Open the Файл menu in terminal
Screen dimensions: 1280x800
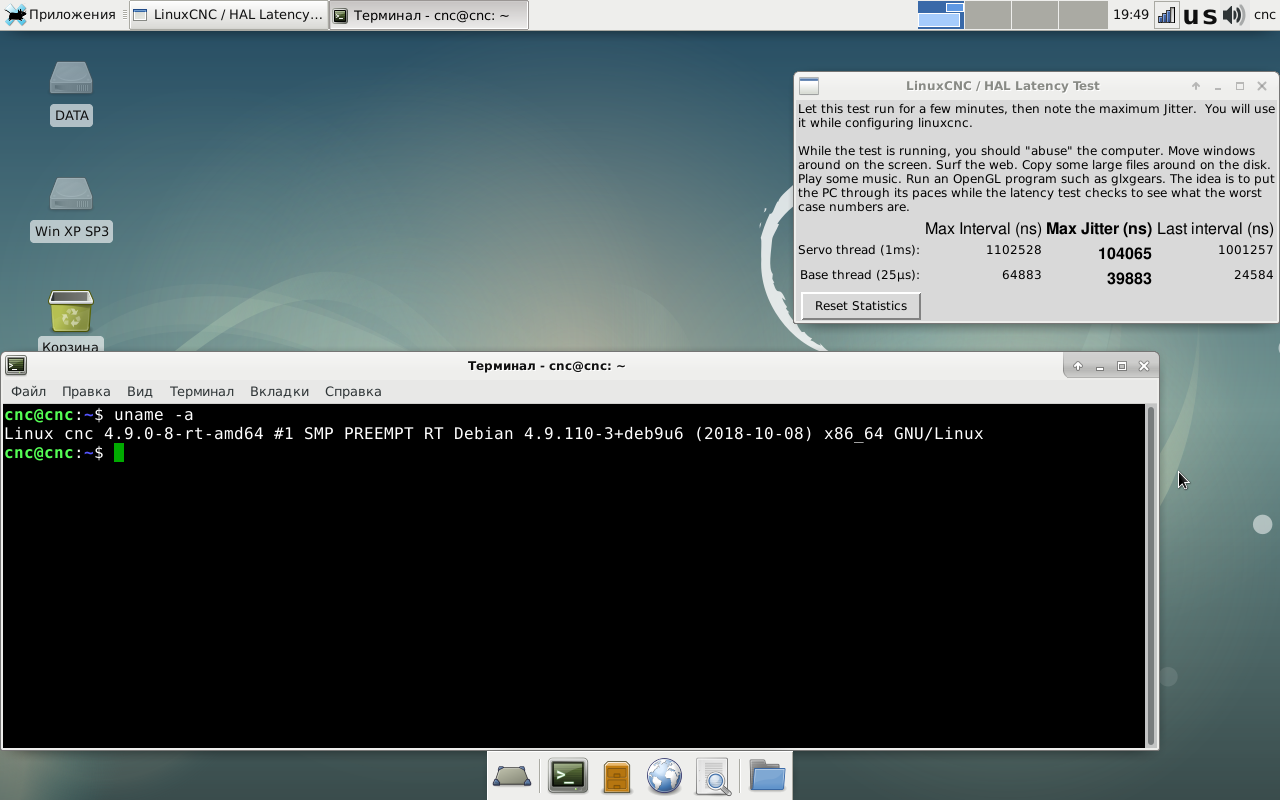point(28,391)
